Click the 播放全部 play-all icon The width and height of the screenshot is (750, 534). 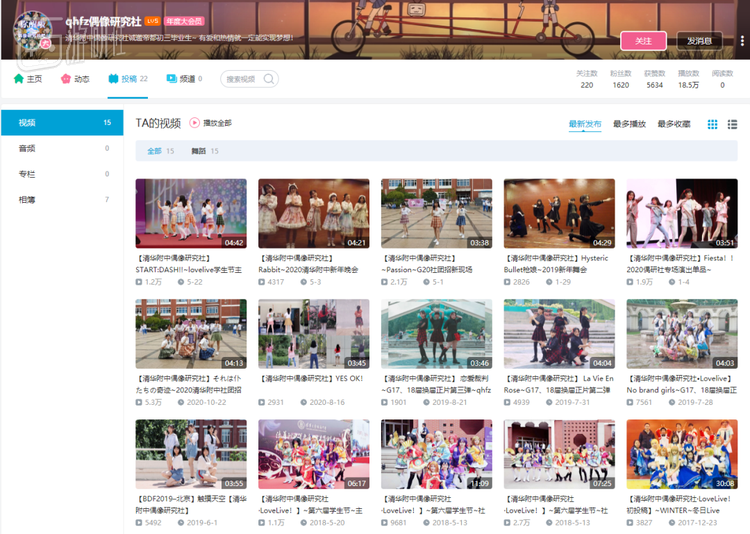pos(194,123)
